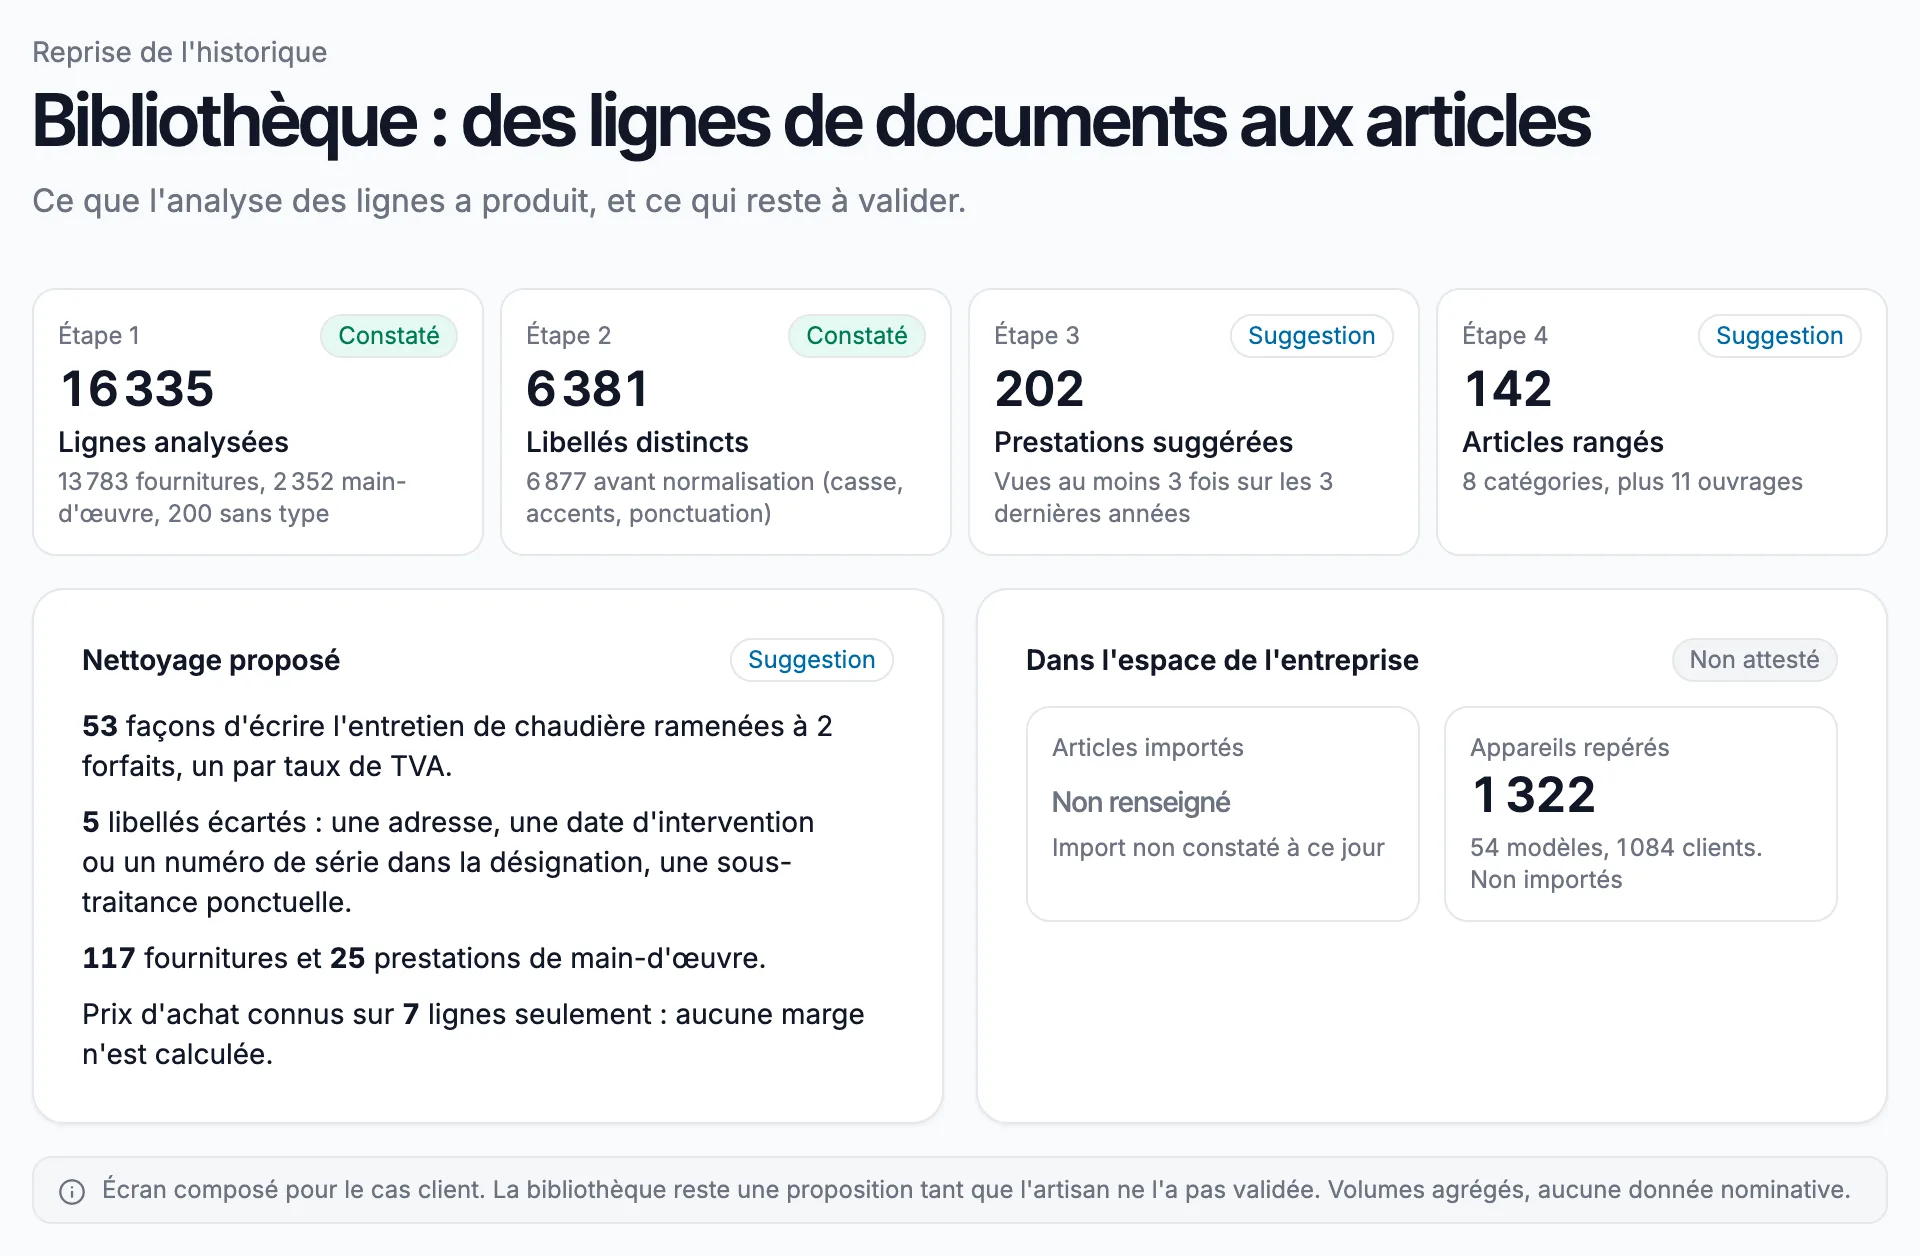Click the Prestations suggérées label
This screenshot has width=1920, height=1256.
(x=1143, y=442)
